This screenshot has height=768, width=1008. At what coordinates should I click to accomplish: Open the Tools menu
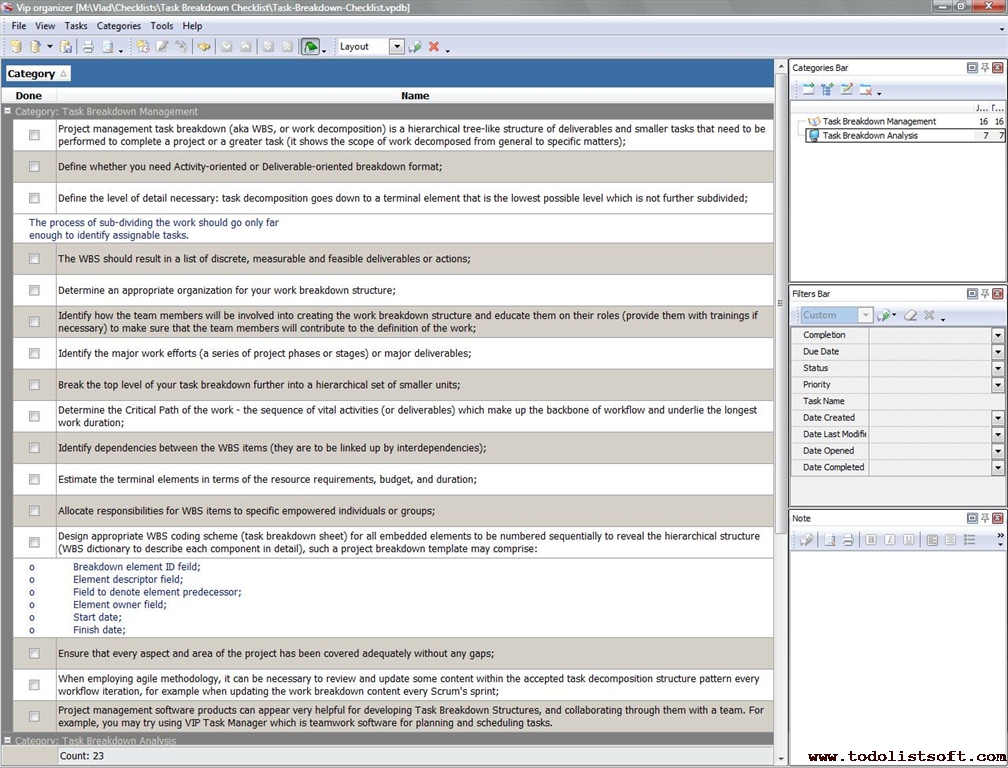pos(161,26)
